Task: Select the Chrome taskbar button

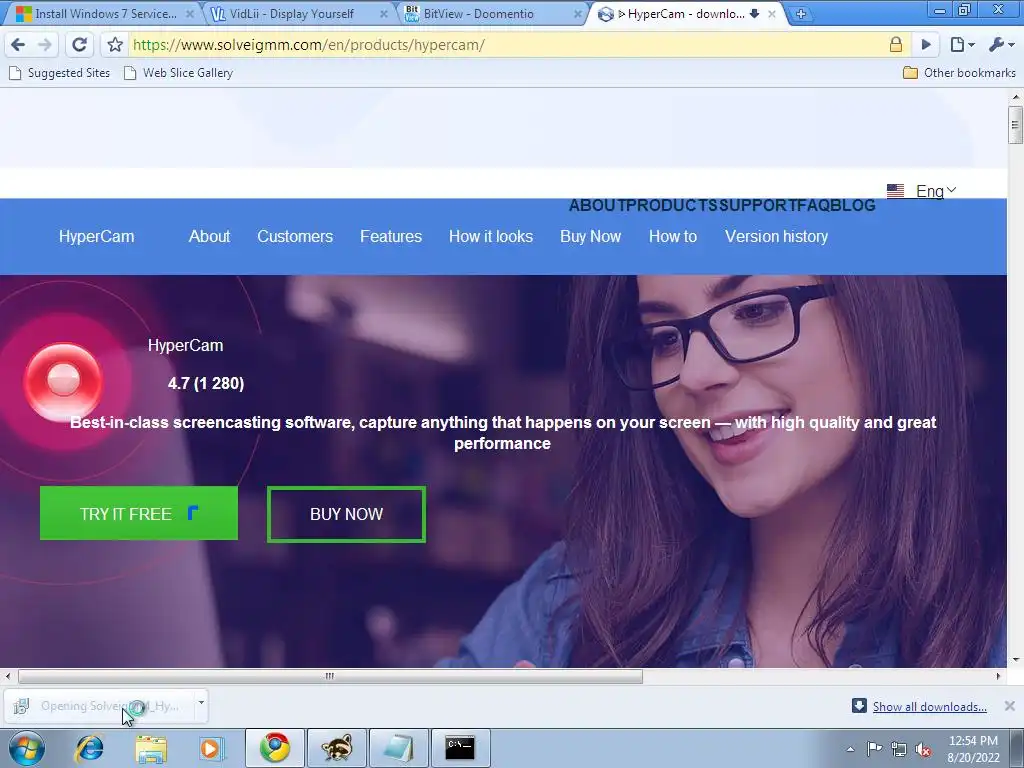Action: click(275, 748)
